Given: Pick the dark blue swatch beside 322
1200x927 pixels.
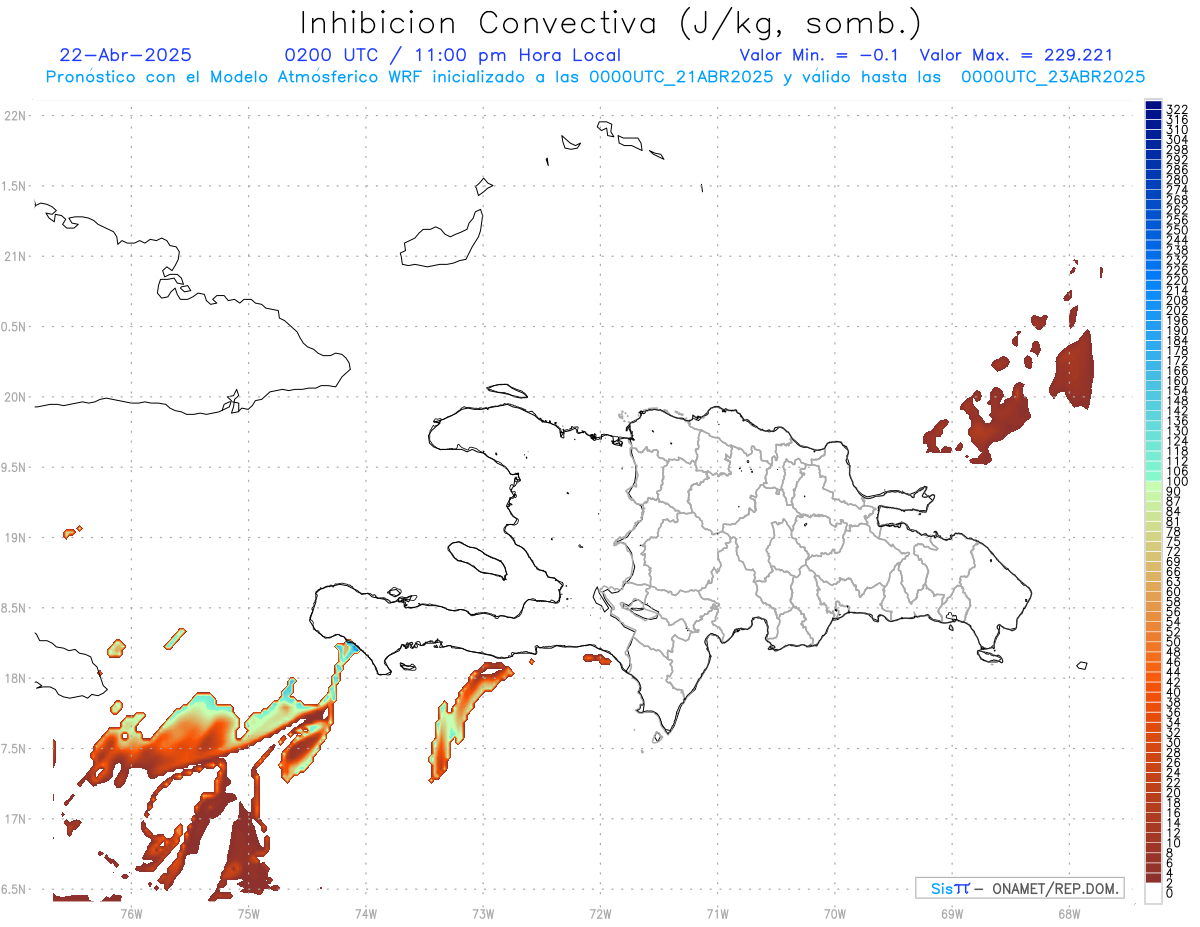Looking at the screenshot, I should [1153, 105].
